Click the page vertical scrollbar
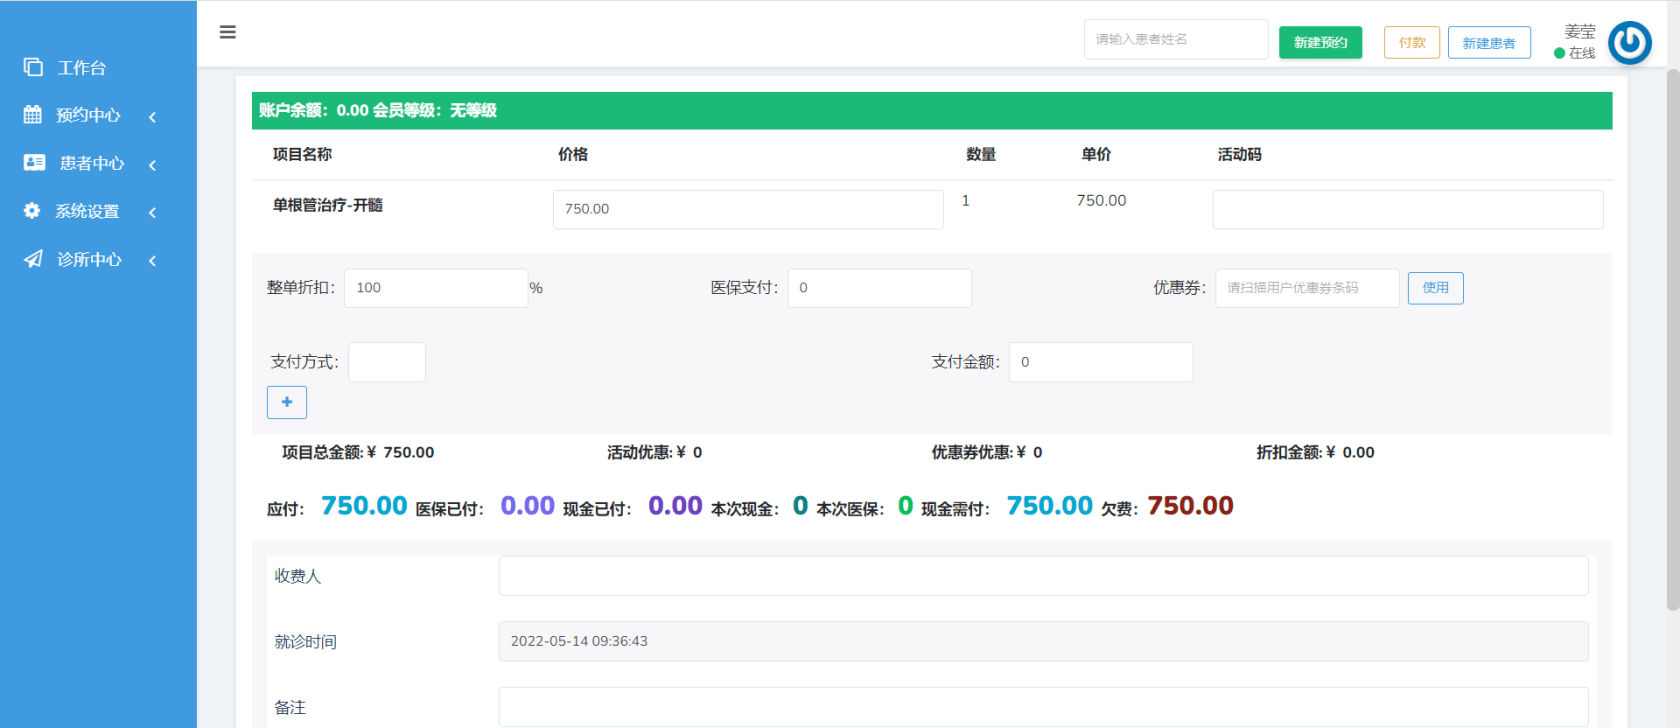The image size is (1680, 728). click(1673, 340)
